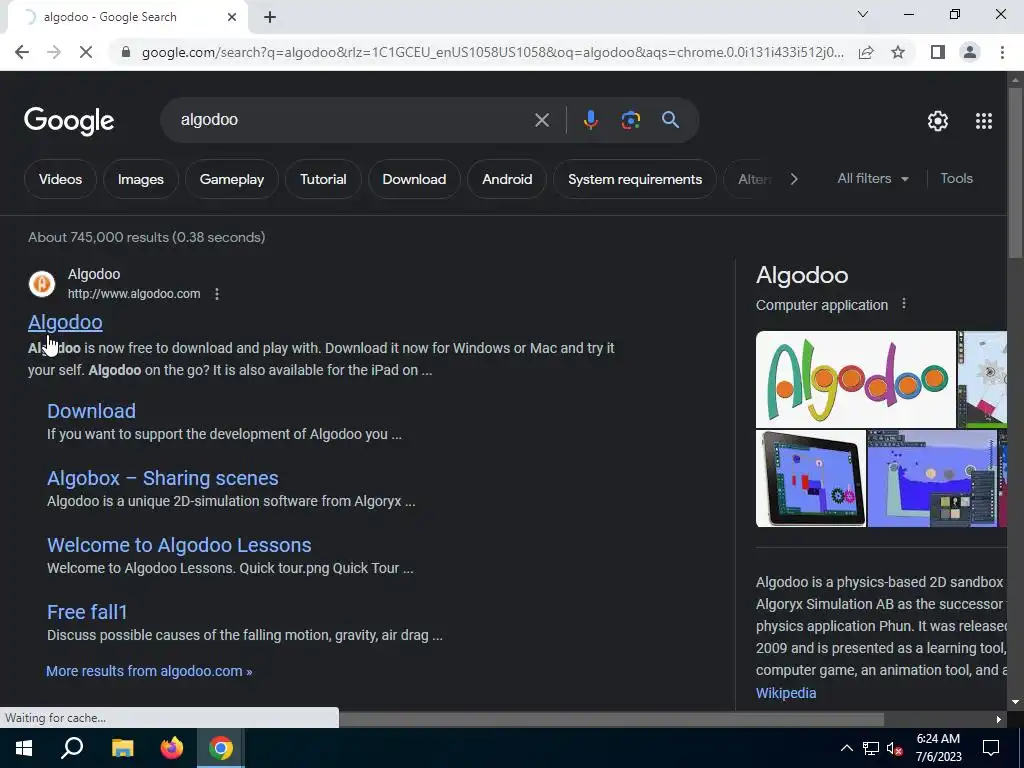The height and width of the screenshot is (768, 1024).
Task: Click the muted volume tray icon
Action: (x=895, y=748)
